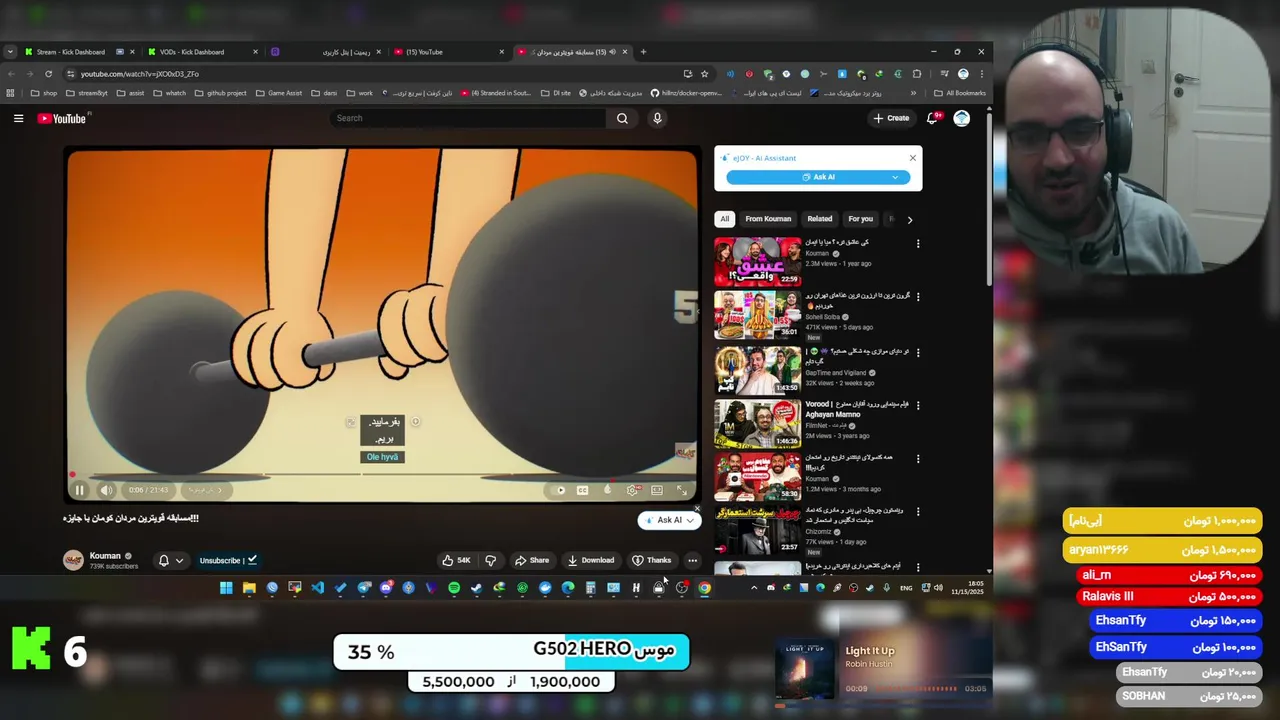Open the GapTime and Vigiland video
1280x720 pixels.
757,370
